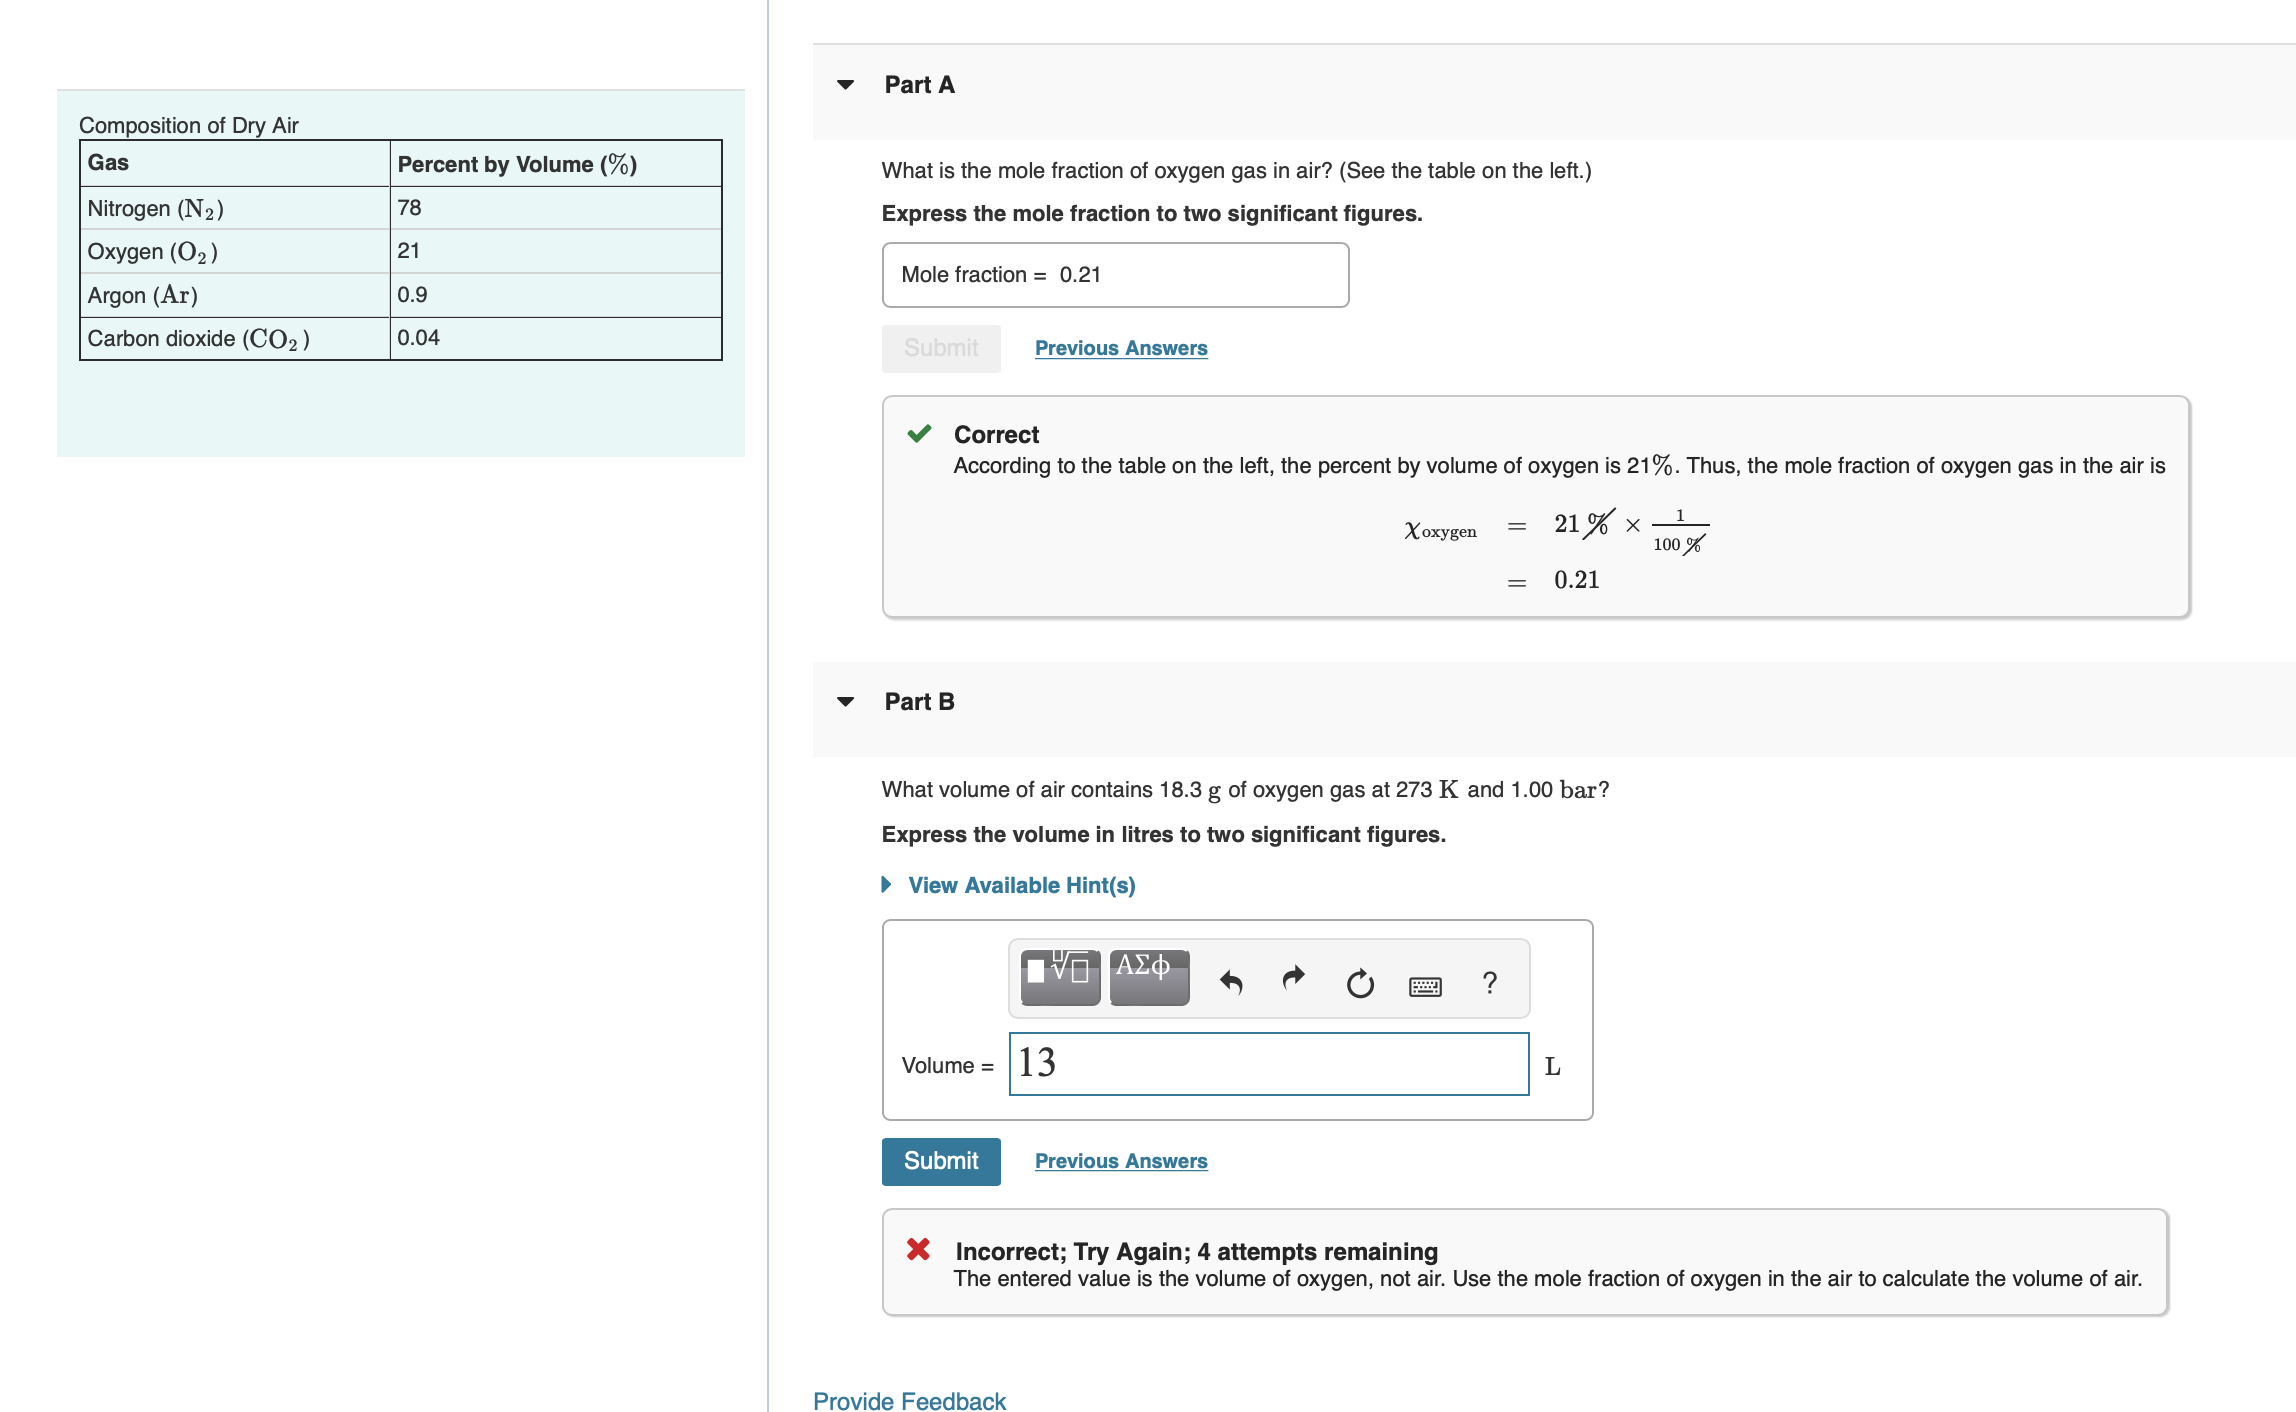Open keyboard shortcuts icon
The width and height of the screenshot is (2296, 1412).
point(1425,987)
